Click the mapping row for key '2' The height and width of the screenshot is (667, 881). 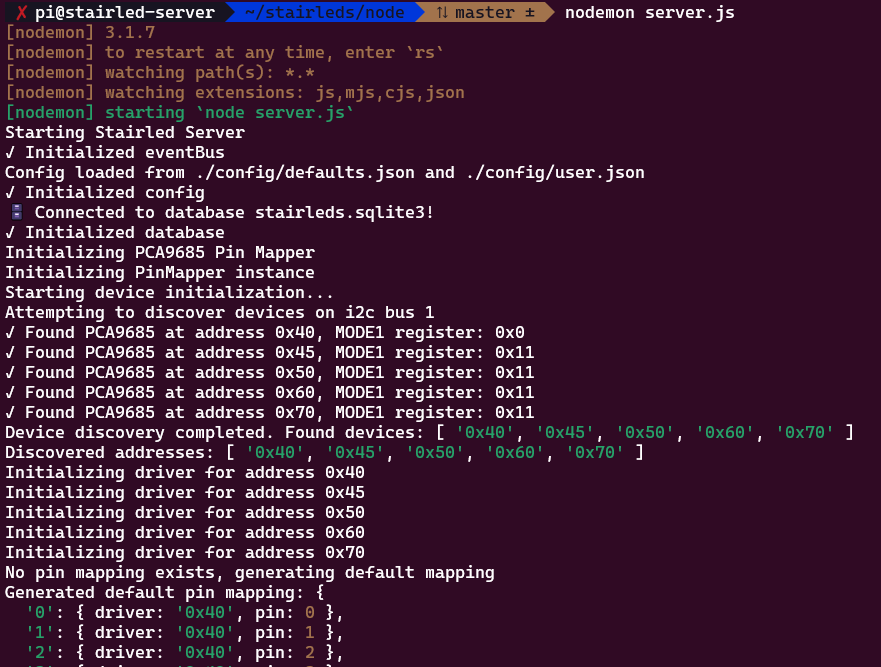pyautogui.click(x=185, y=652)
